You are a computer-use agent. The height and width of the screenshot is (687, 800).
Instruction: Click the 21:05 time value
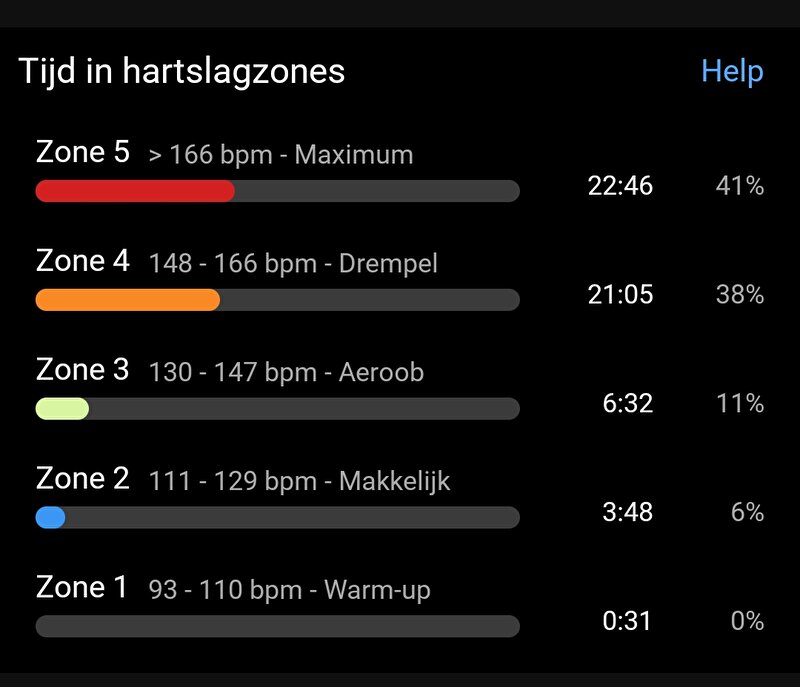(620, 294)
